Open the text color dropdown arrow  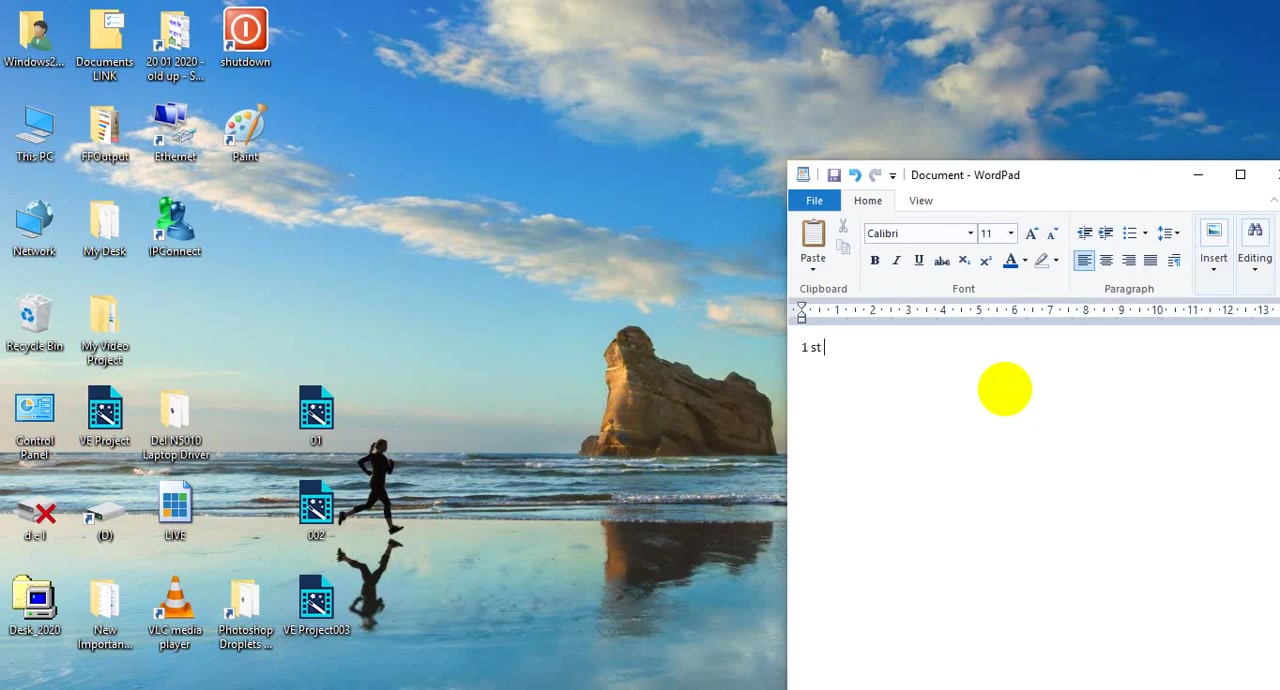pos(1025,261)
